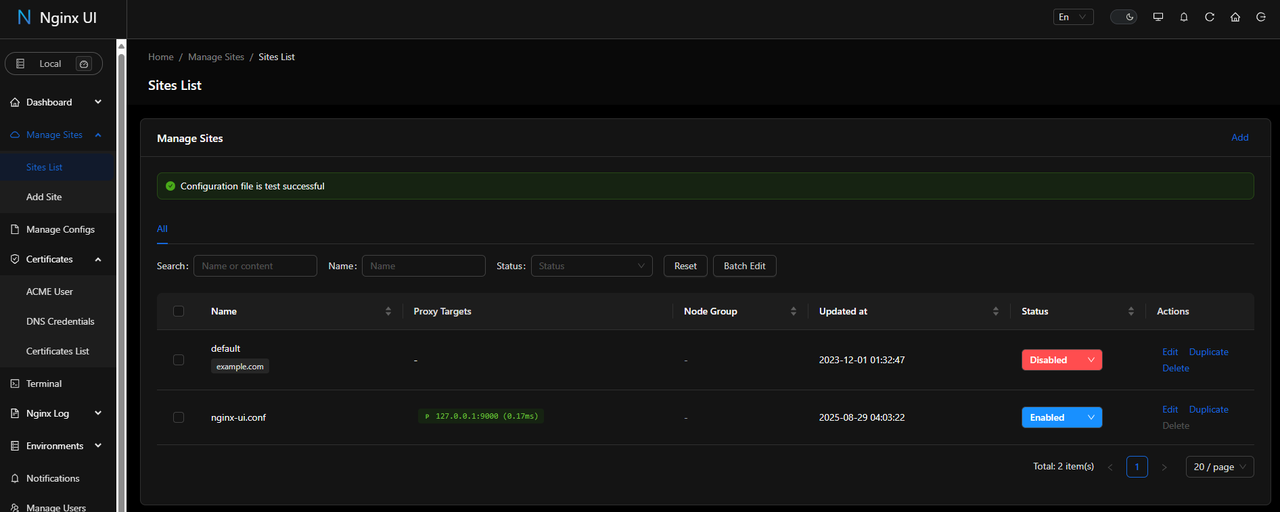1280x512 pixels.
Task: Click the Manage Configs file icon
Action: click(x=15, y=229)
